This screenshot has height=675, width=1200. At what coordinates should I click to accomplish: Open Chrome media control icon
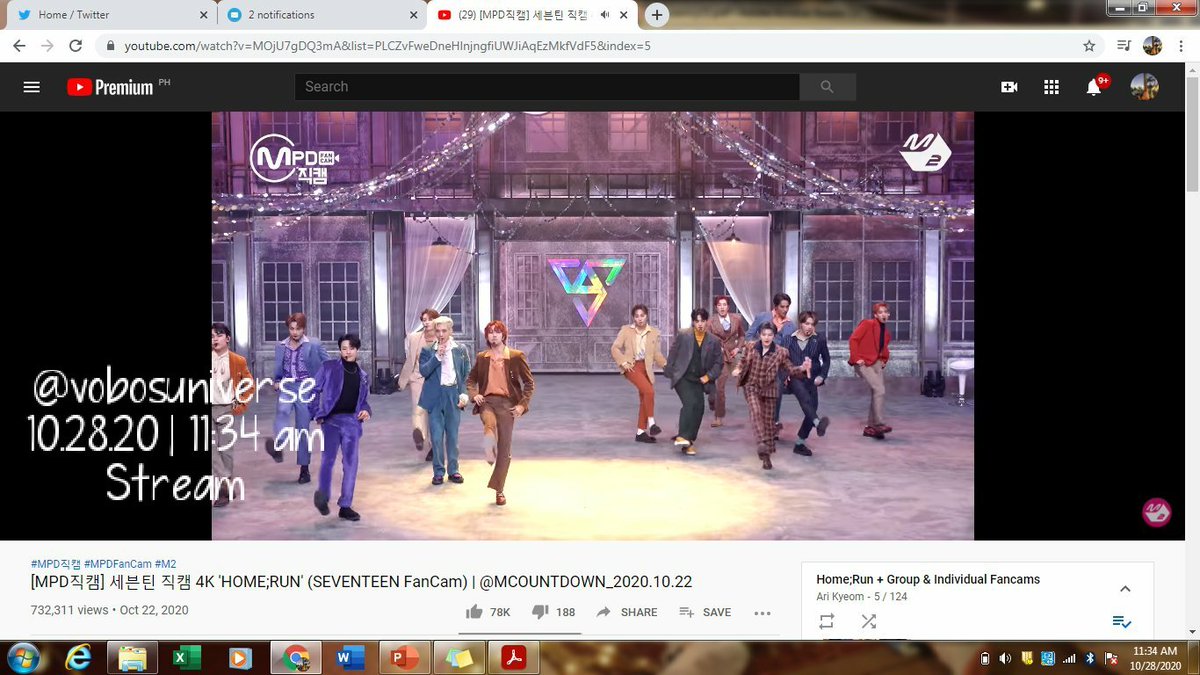[x=1123, y=46]
